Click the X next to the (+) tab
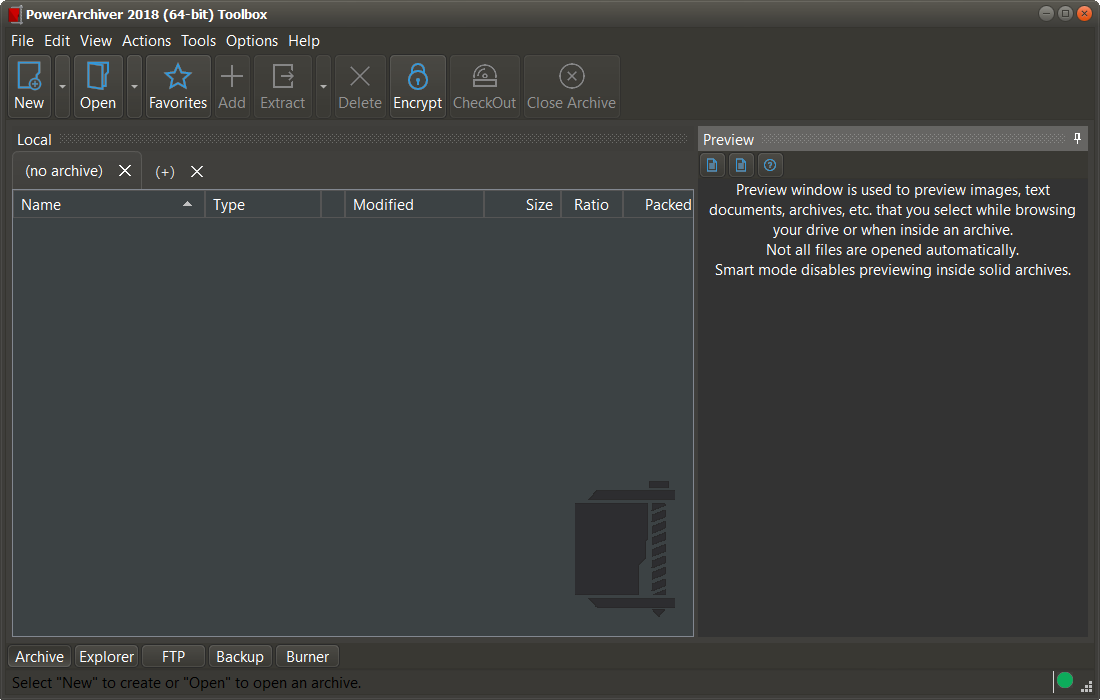The image size is (1100, 700). (197, 172)
